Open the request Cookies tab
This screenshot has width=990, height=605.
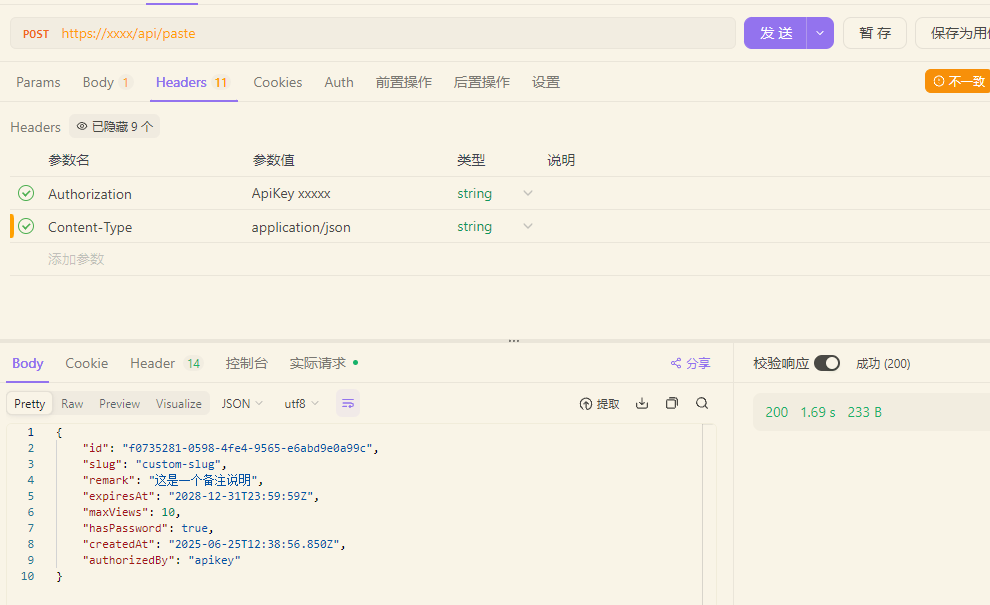(278, 82)
